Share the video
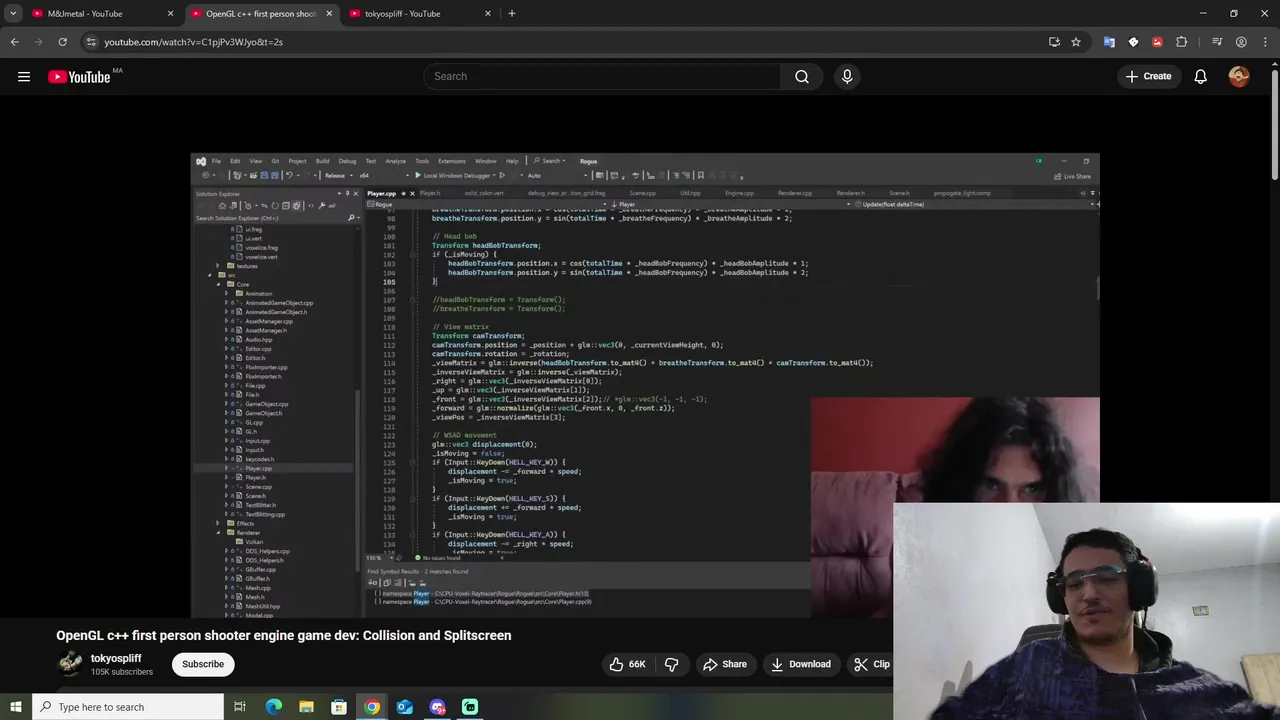Screen dimensions: 1280x720 [725, 664]
